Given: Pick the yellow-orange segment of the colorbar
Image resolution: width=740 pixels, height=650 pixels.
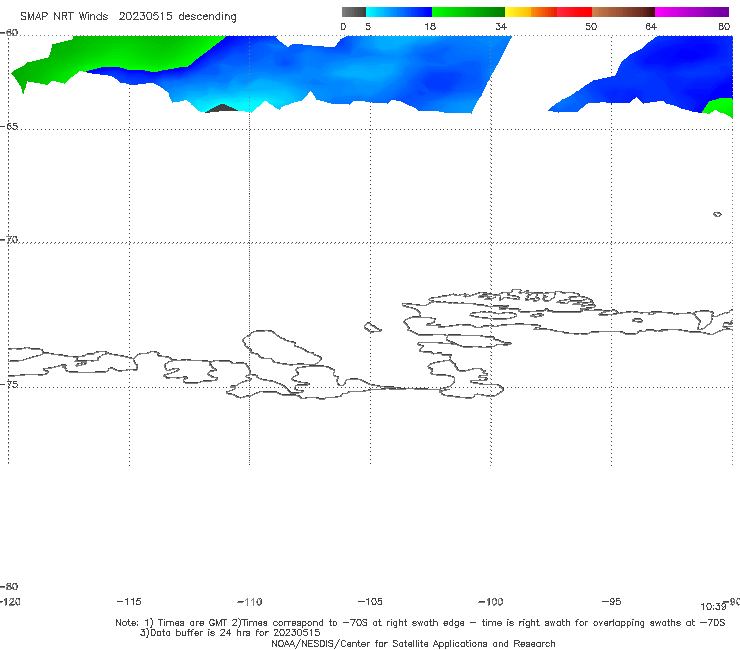Looking at the screenshot, I should [531, 12].
